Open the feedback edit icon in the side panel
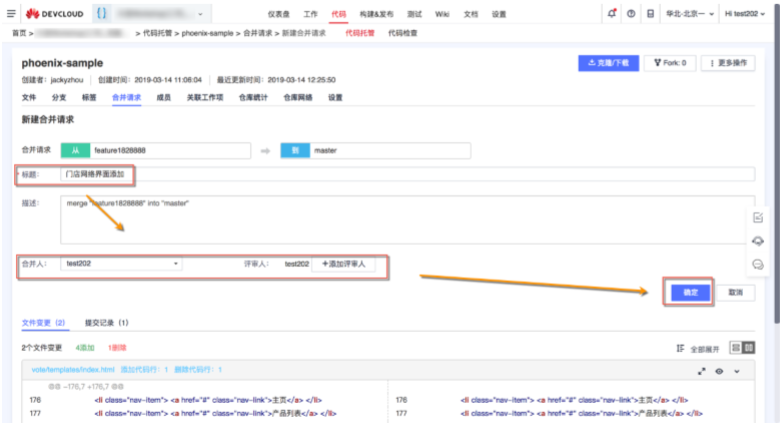The height and width of the screenshot is (429, 782). click(758, 217)
